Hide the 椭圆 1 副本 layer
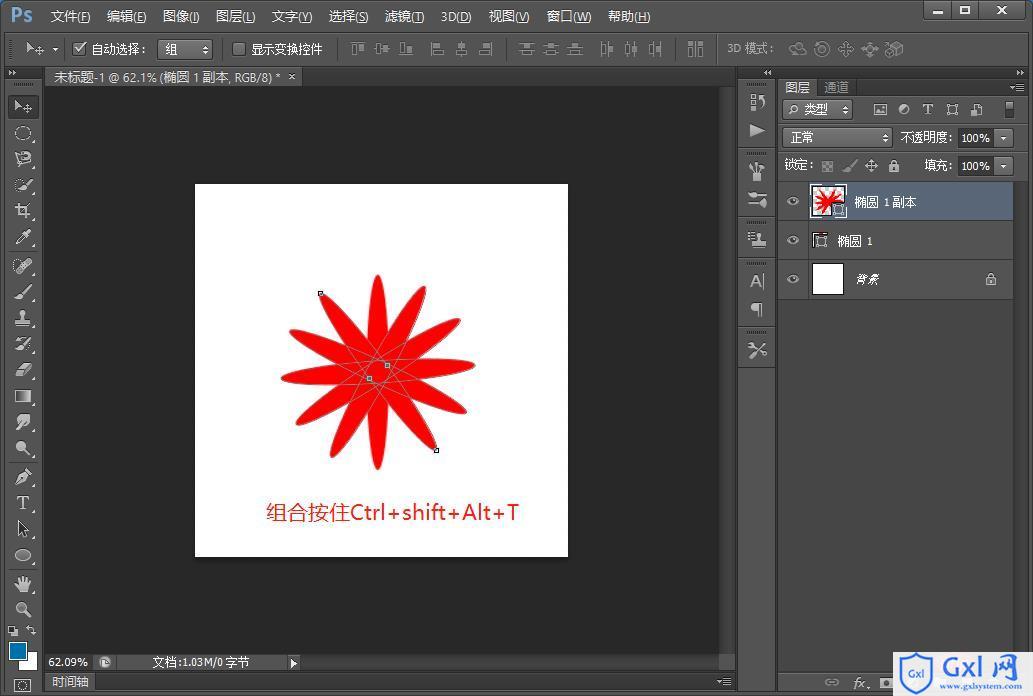Image resolution: width=1033 pixels, height=696 pixels. coord(793,202)
